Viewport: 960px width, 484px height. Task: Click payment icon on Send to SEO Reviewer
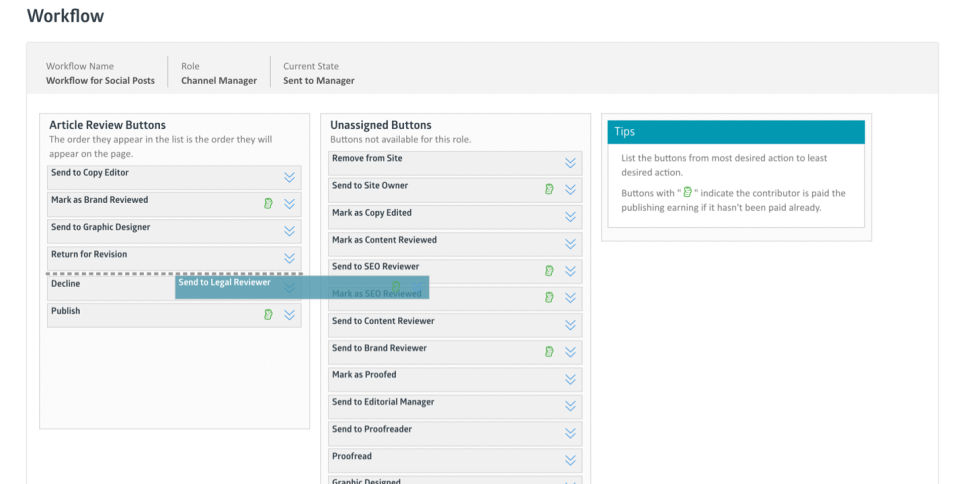(x=549, y=271)
